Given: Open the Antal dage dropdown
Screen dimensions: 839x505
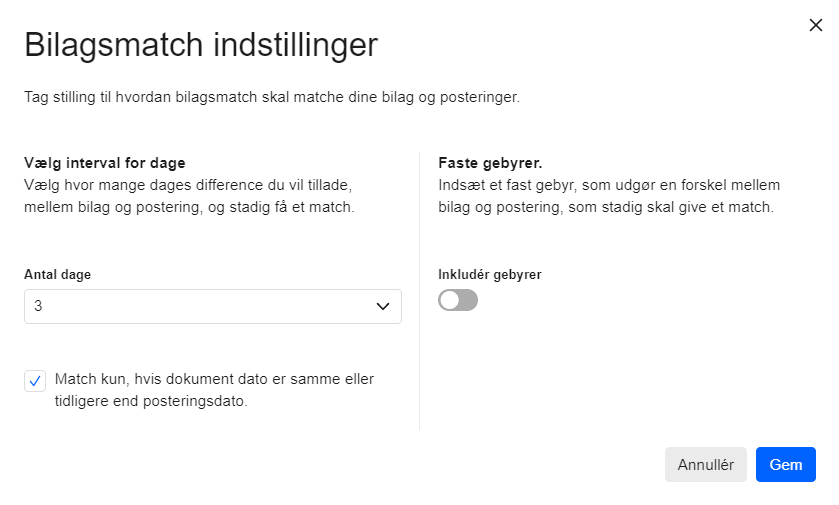Looking at the screenshot, I should 213,307.
